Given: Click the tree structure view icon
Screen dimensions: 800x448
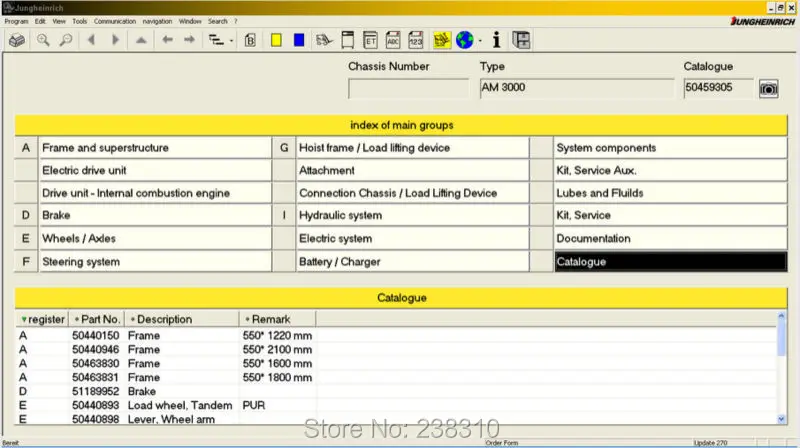Looking at the screenshot, I should (216, 40).
